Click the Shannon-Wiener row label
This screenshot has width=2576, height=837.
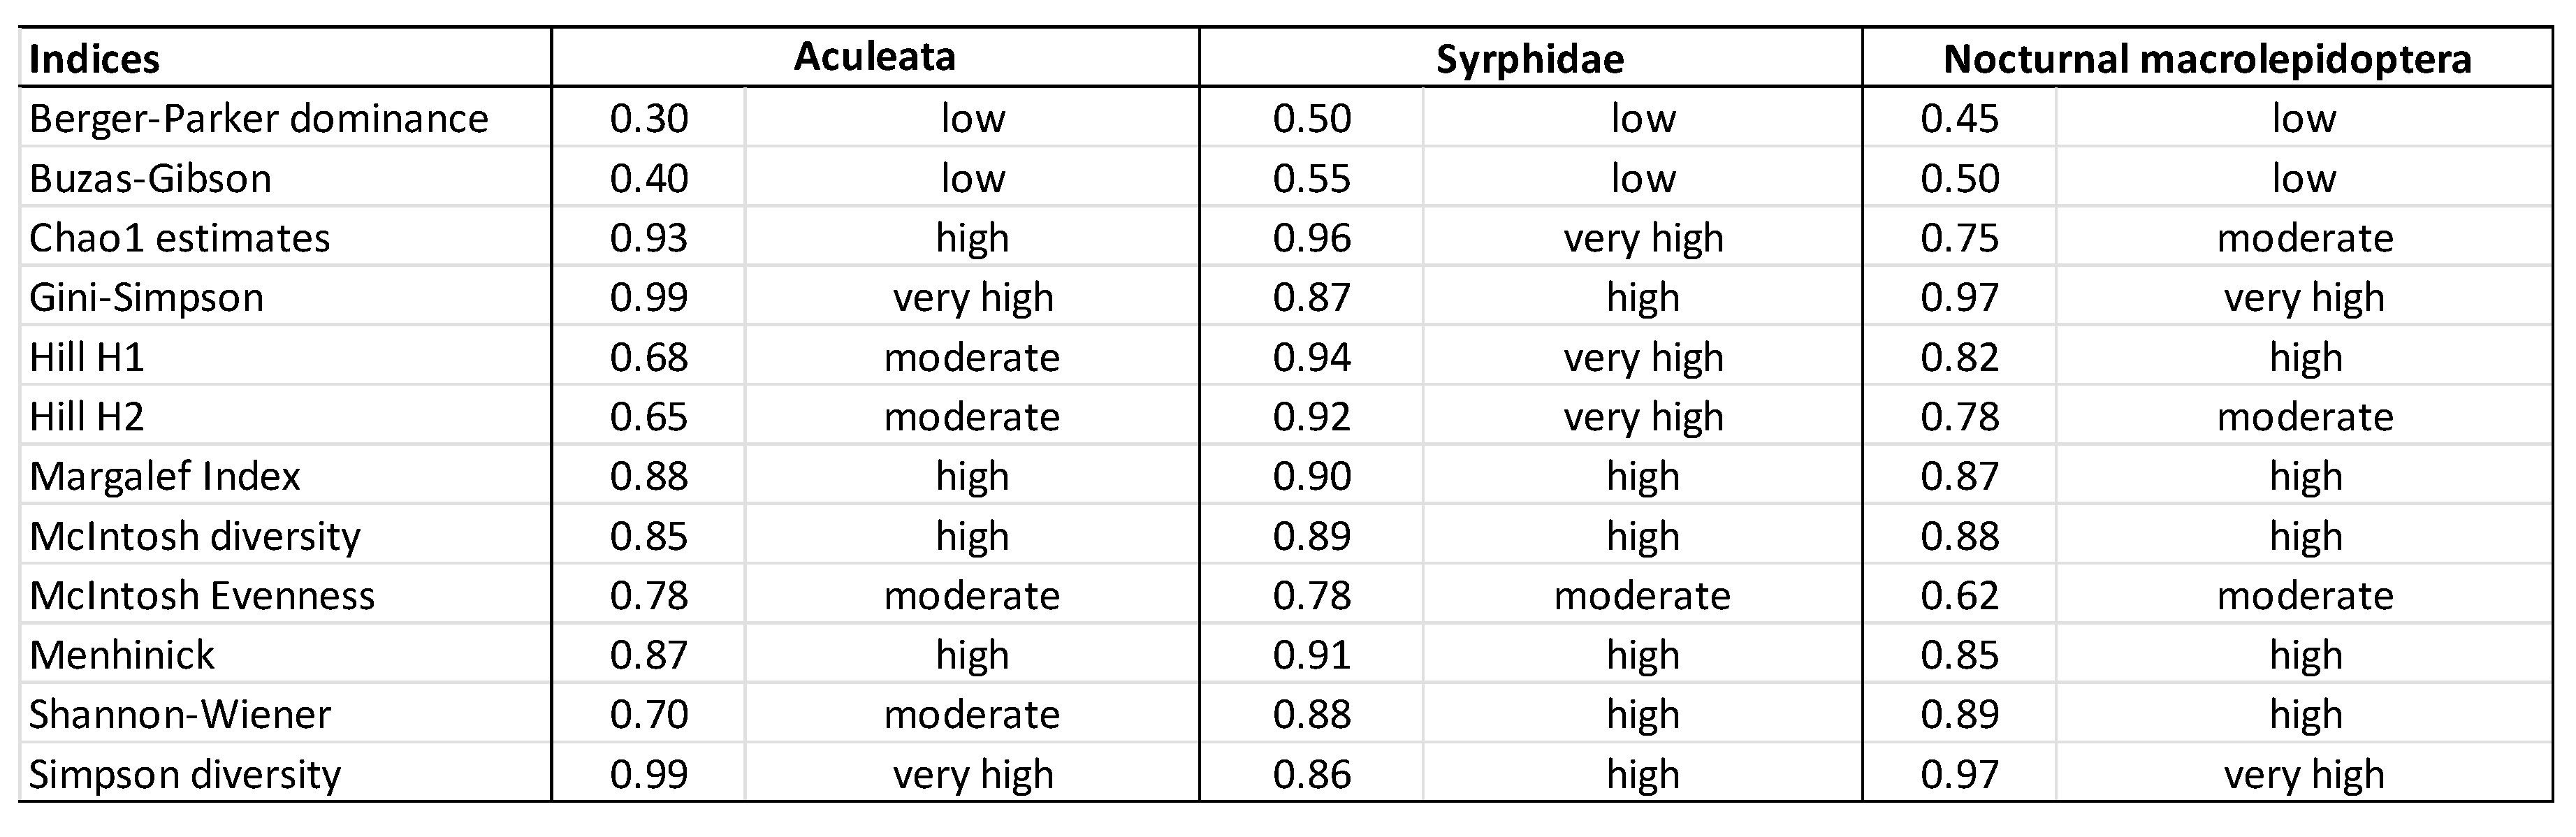[180, 715]
